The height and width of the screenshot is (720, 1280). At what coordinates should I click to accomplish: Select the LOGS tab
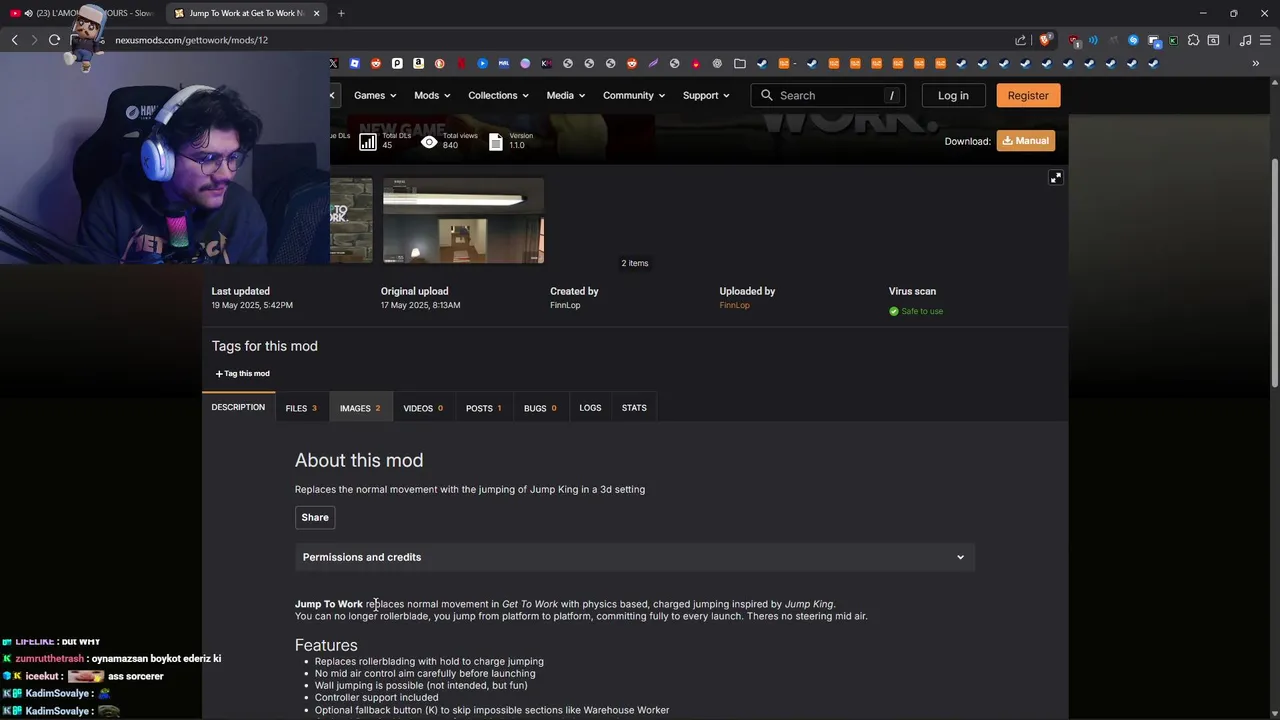590,408
